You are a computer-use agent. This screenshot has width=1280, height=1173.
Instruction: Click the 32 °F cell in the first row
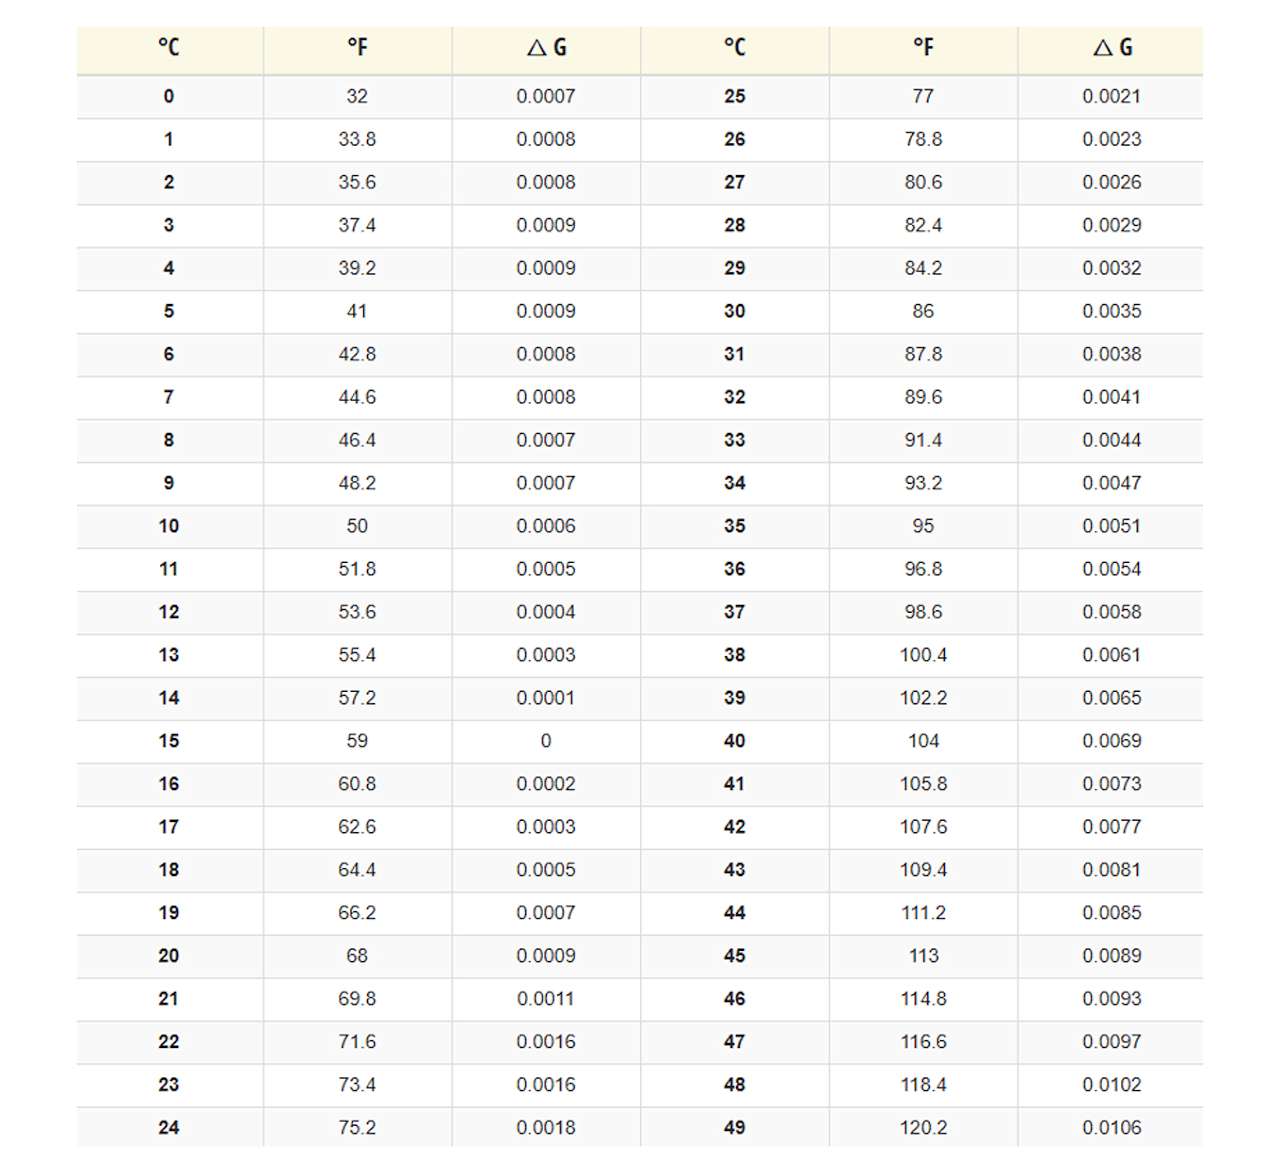point(357,96)
